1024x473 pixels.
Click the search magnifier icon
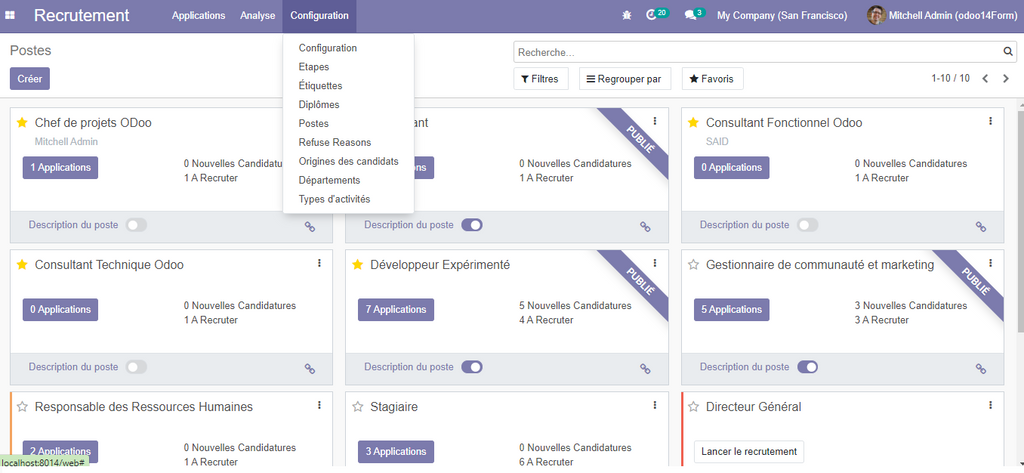(1008, 52)
